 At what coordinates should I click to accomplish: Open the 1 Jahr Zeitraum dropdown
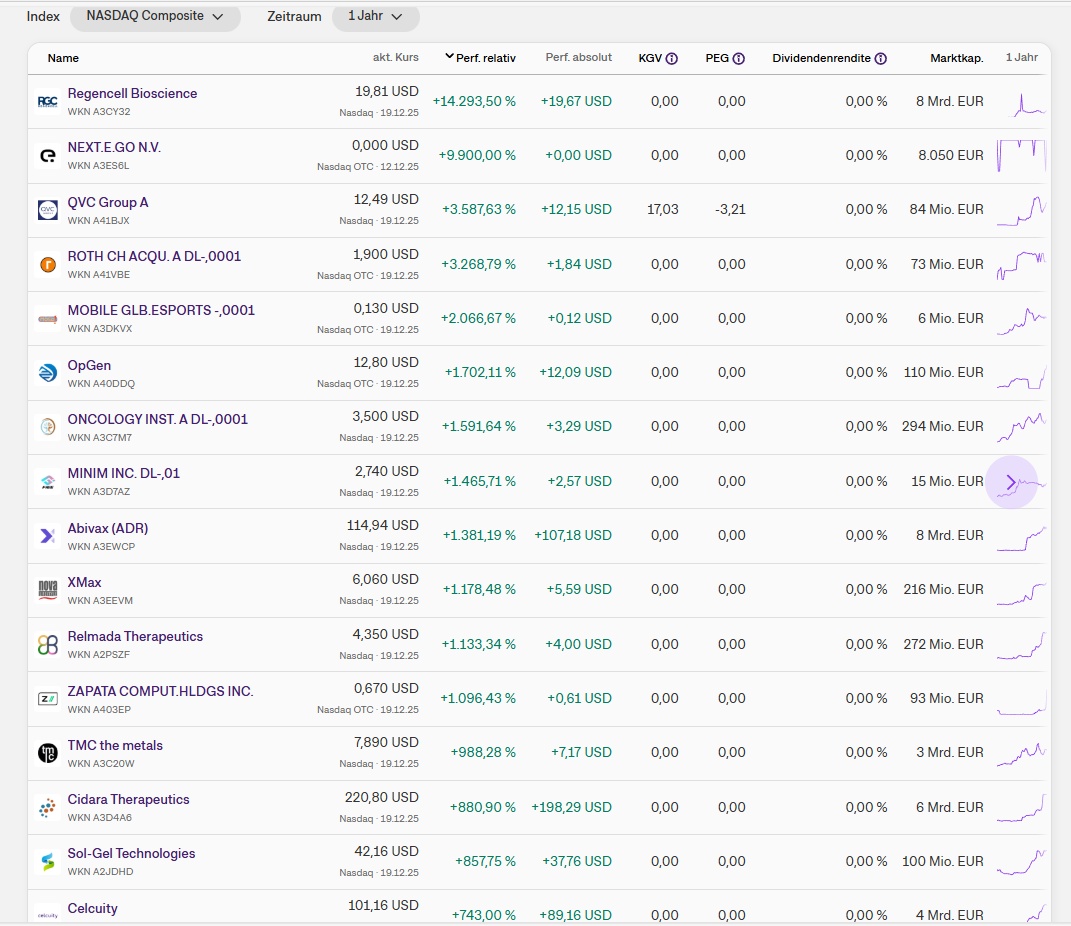click(x=375, y=17)
